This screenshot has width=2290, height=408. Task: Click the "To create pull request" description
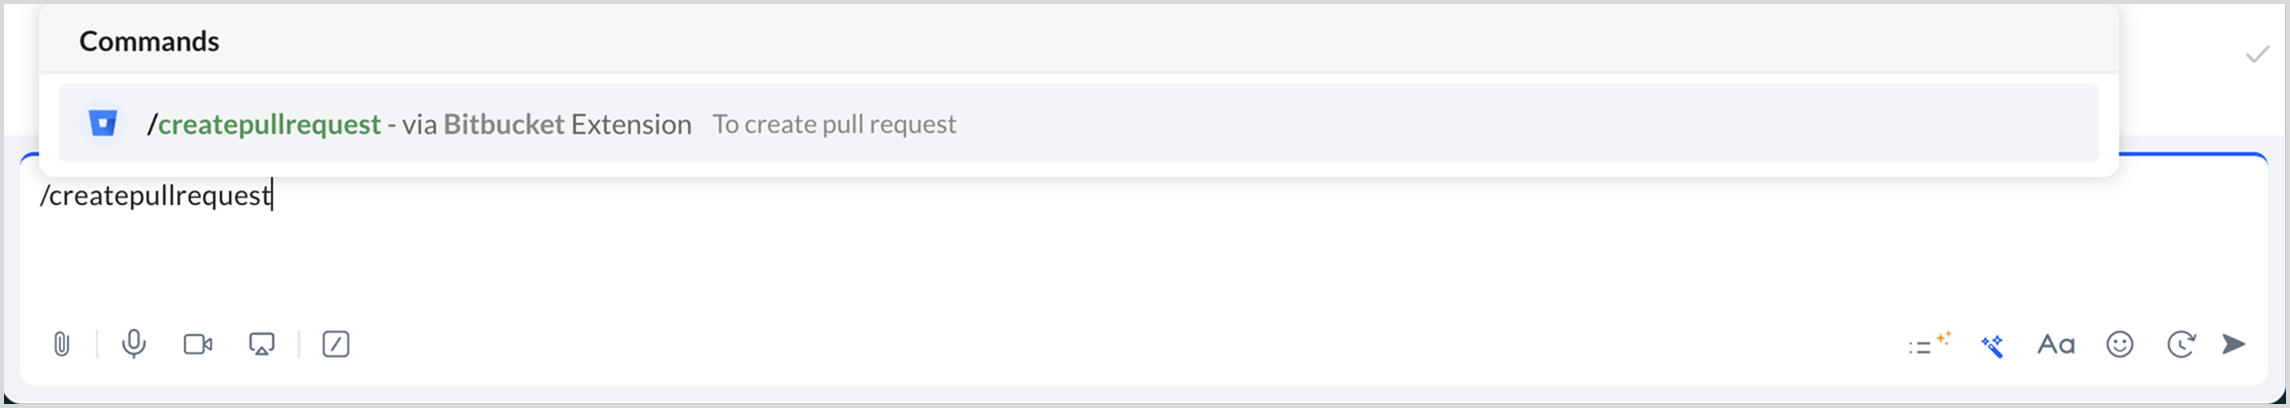tap(834, 124)
